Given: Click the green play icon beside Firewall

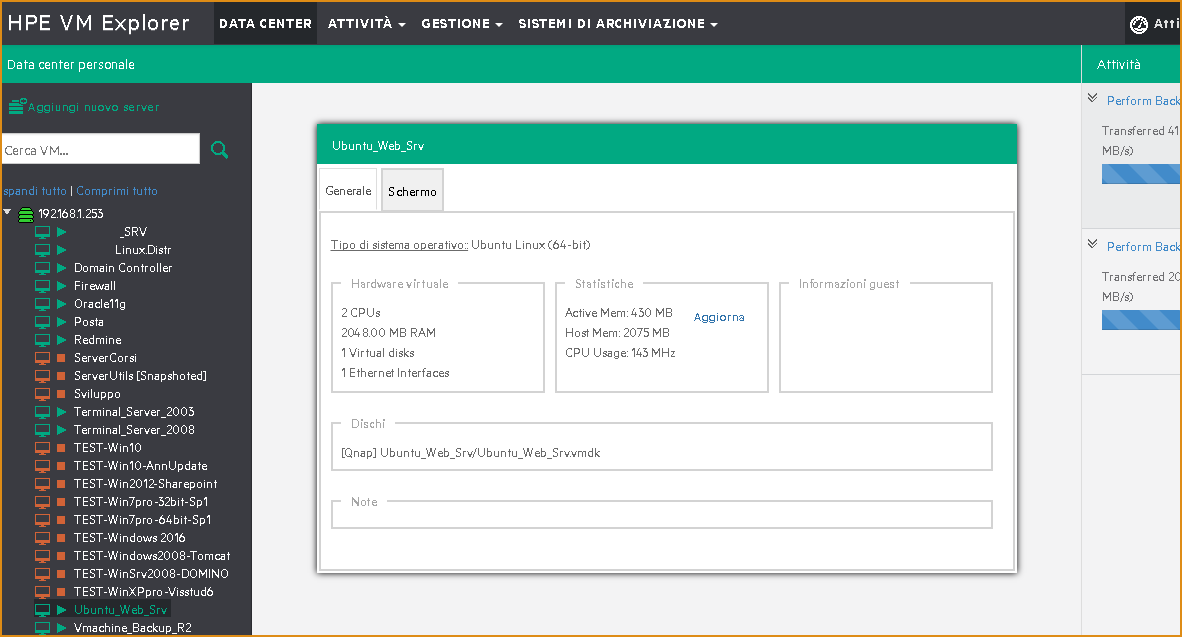Looking at the screenshot, I should tap(62, 286).
